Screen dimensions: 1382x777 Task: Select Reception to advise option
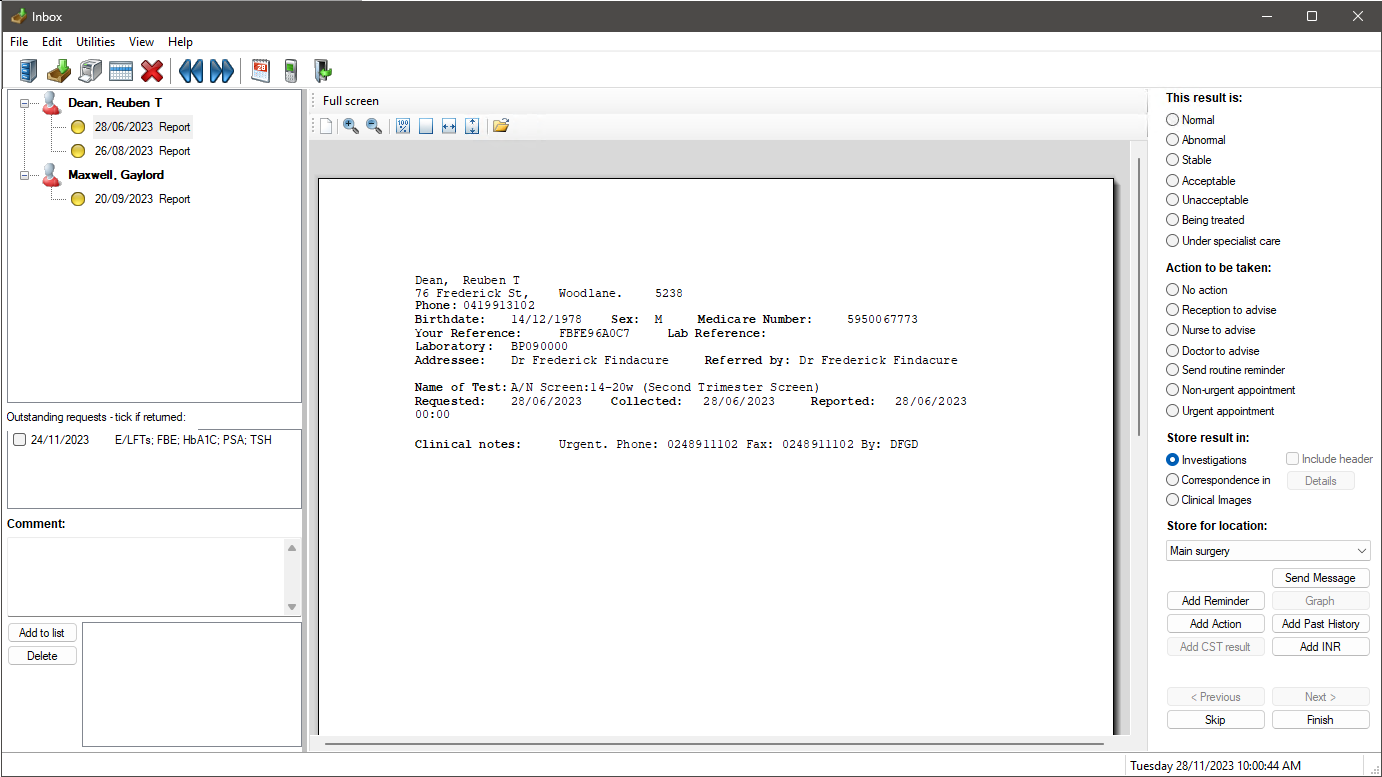[x=1173, y=310]
